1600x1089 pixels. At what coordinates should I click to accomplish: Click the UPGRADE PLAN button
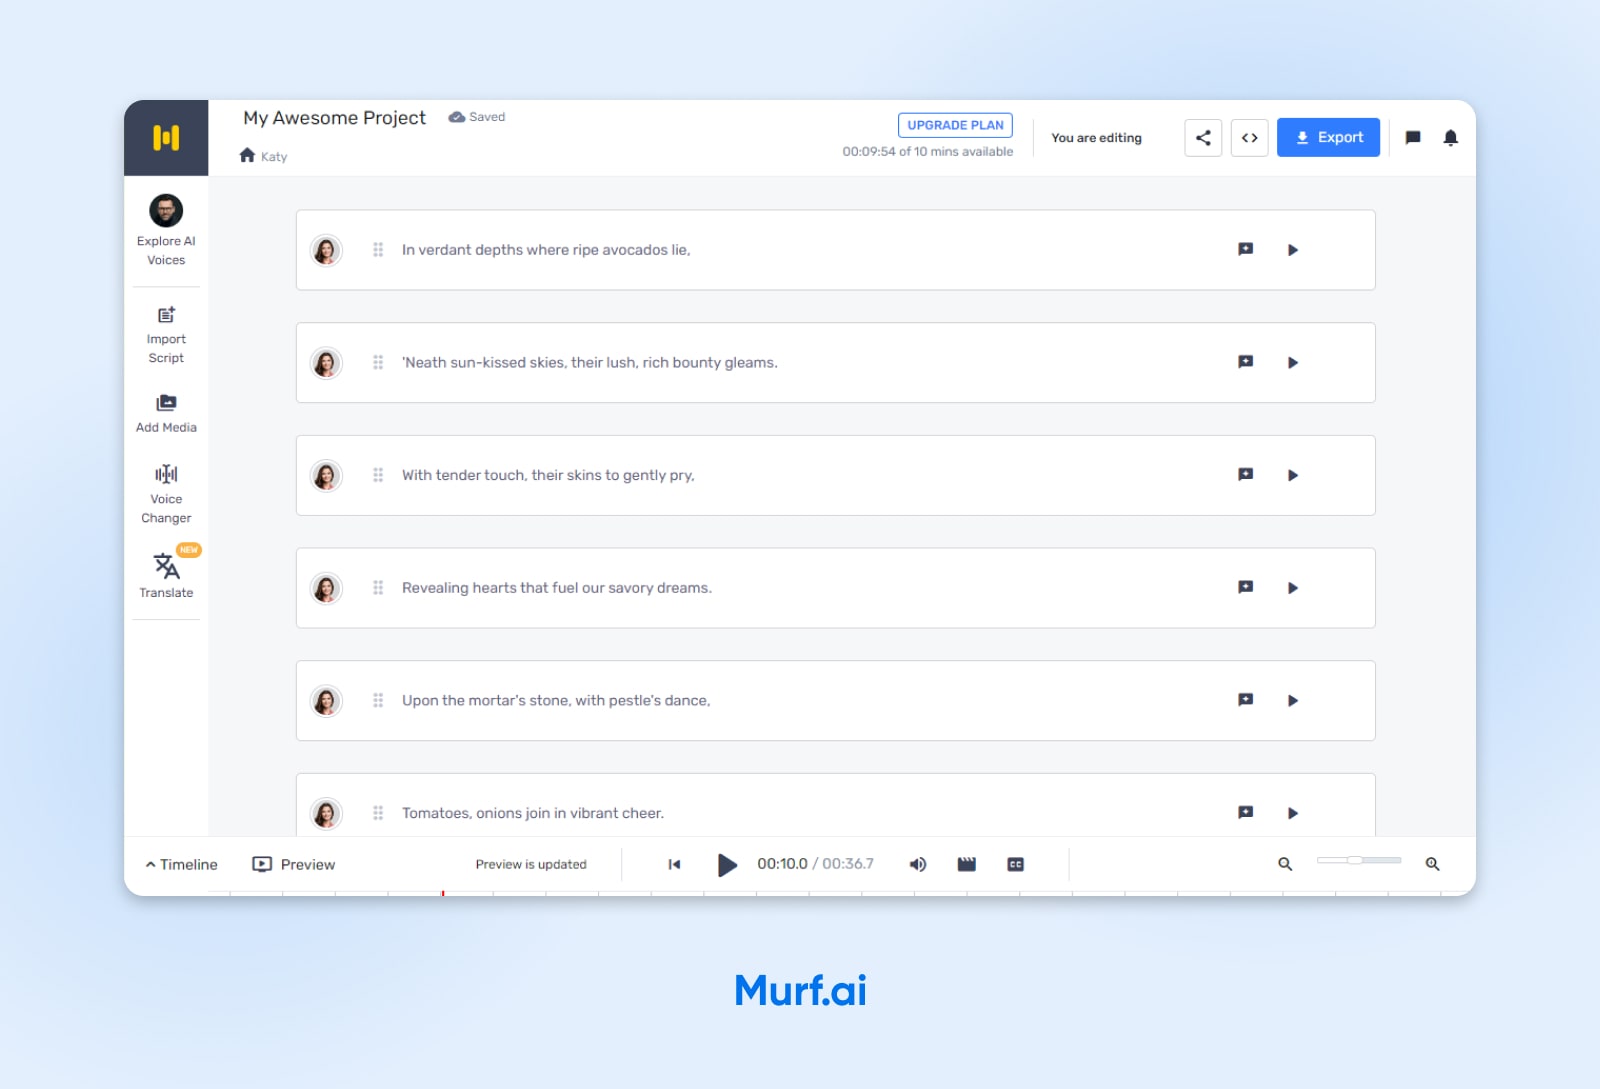click(955, 125)
